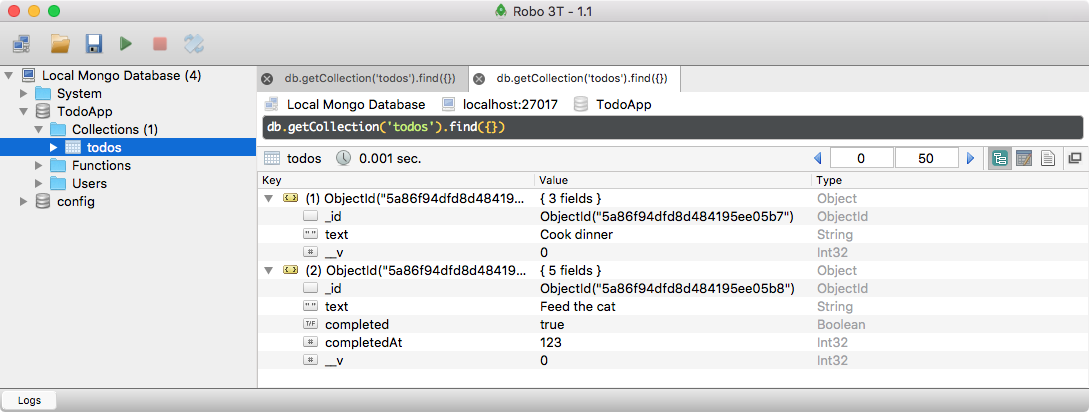Go to next results page arrow
1089x412 pixels.
969,158
